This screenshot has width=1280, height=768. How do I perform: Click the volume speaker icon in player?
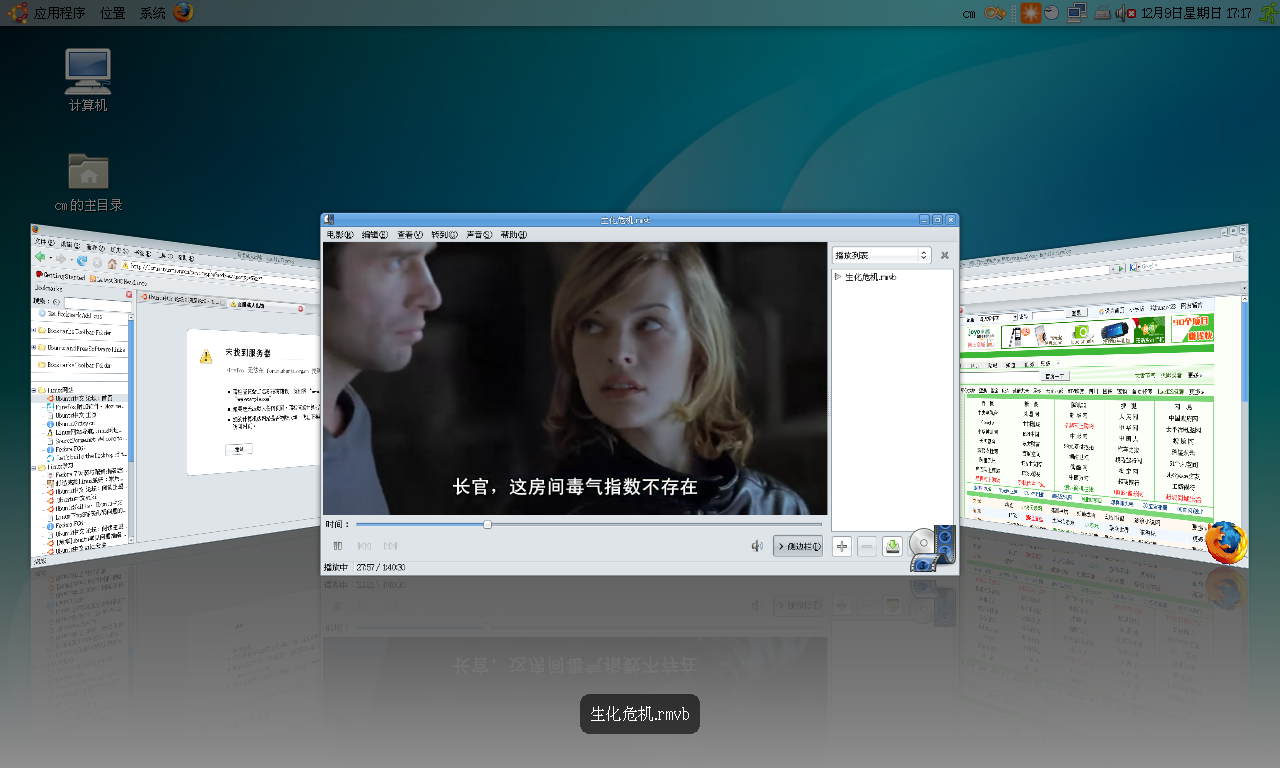coord(757,546)
